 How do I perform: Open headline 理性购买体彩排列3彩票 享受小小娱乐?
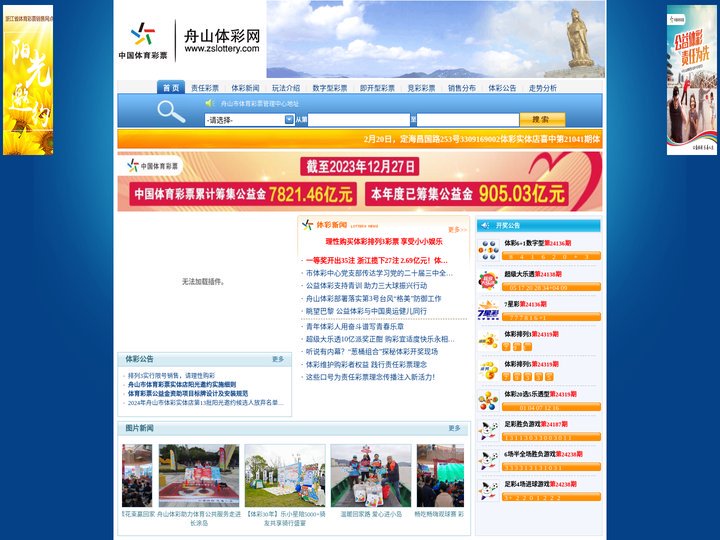coord(384,241)
